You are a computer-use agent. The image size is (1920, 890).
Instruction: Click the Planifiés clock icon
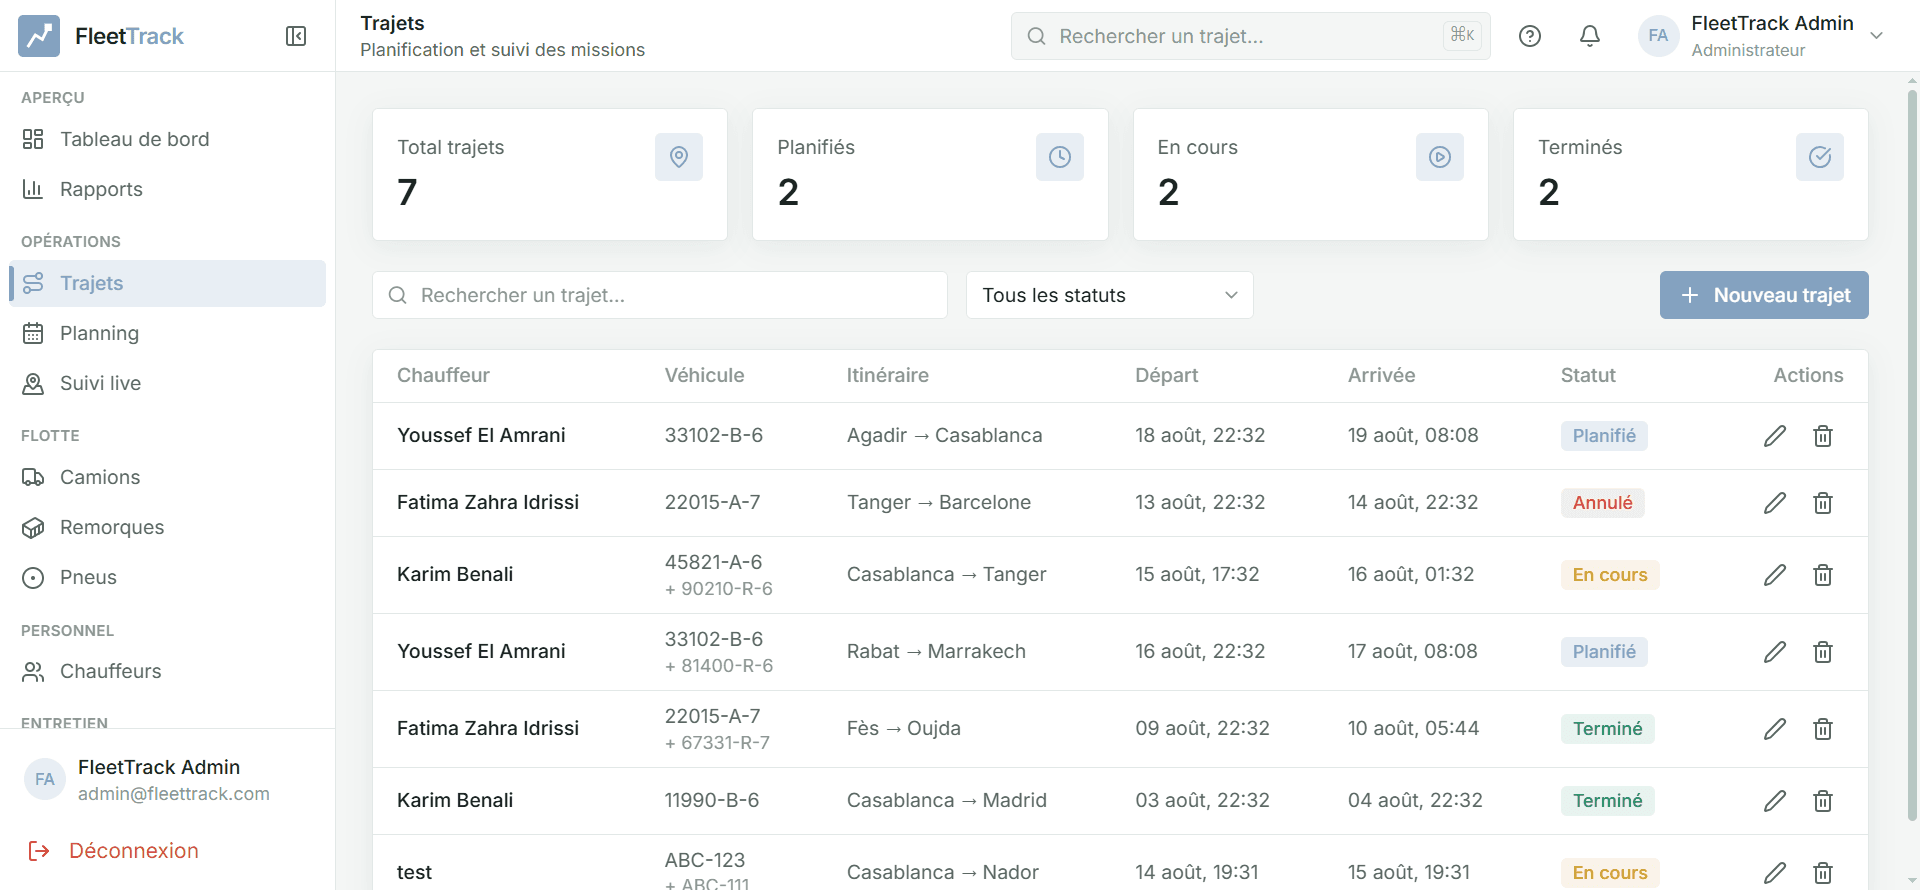coord(1060,157)
